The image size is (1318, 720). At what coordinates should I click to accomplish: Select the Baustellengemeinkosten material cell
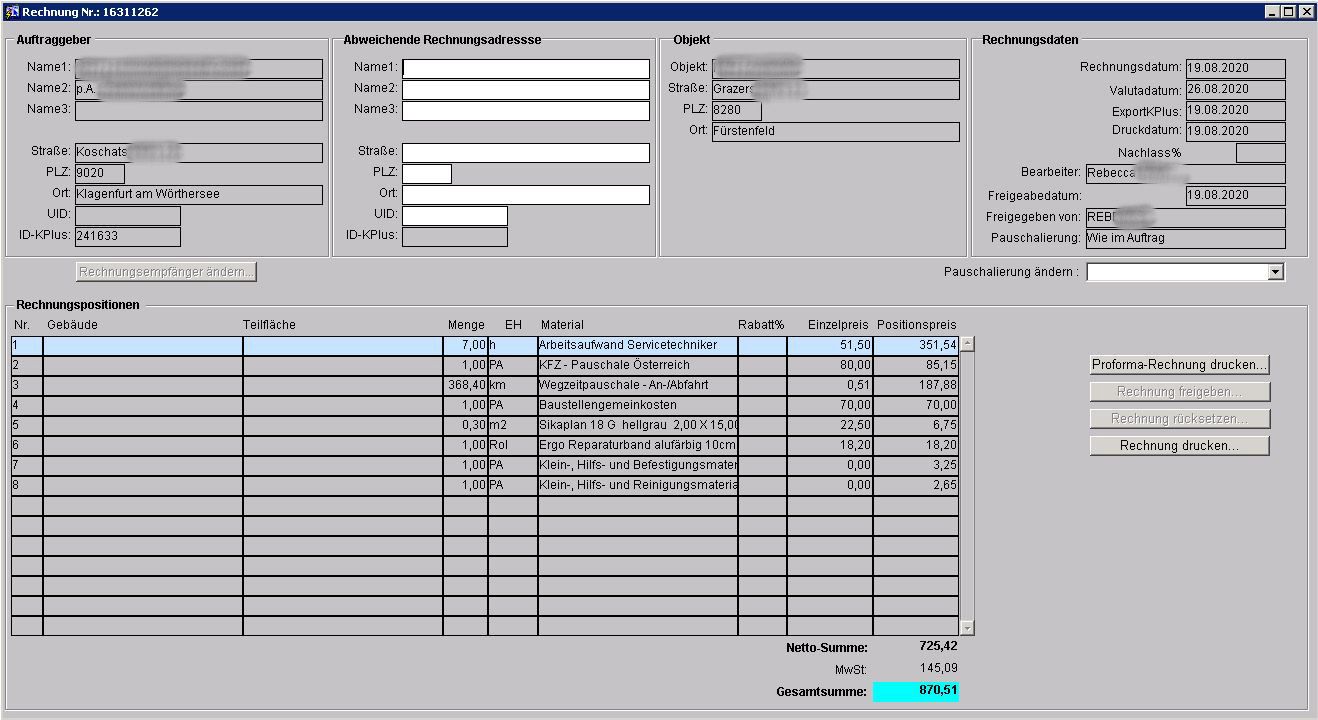637,406
